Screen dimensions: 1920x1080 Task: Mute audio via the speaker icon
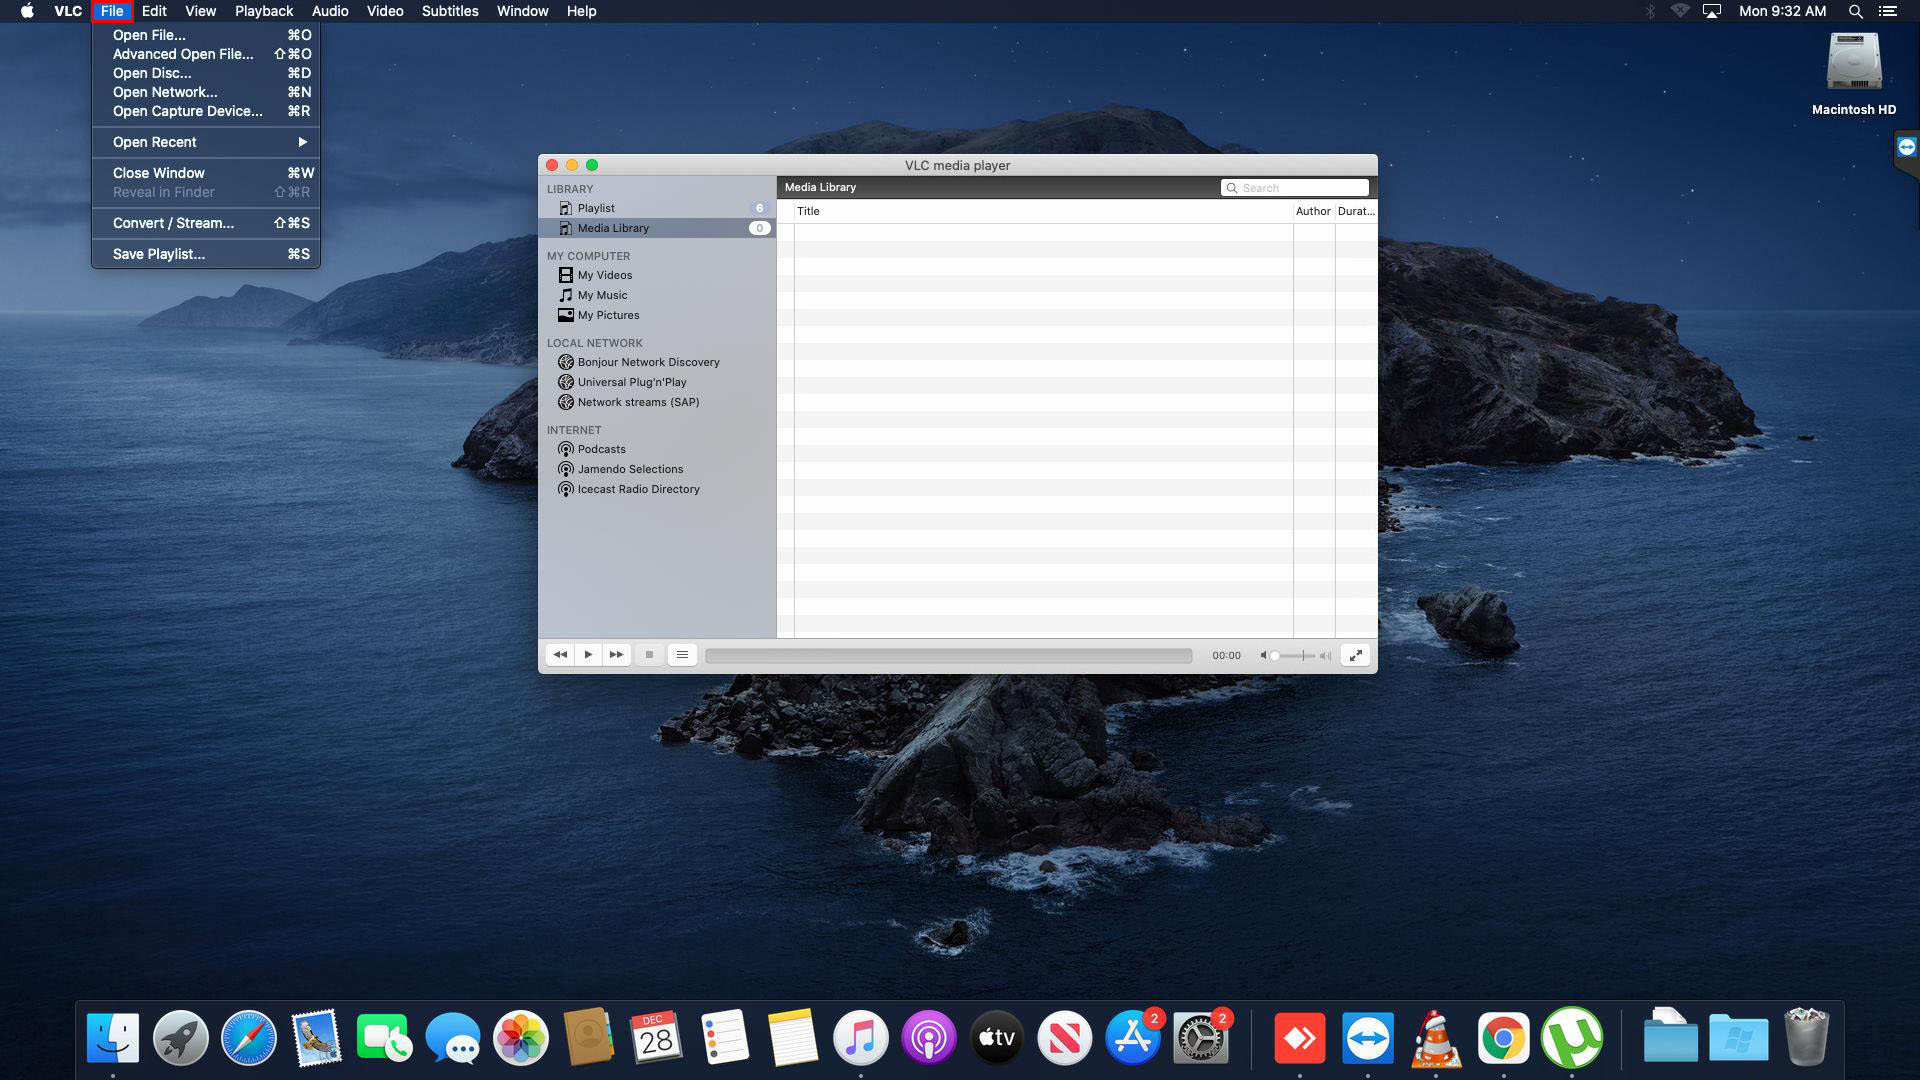click(x=1264, y=656)
